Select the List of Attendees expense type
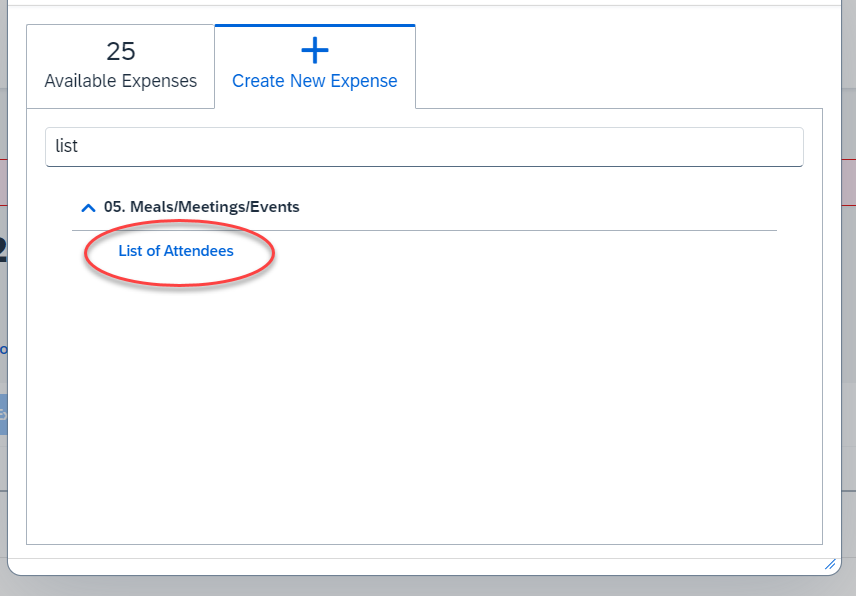This screenshot has width=856, height=596. pyautogui.click(x=176, y=251)
